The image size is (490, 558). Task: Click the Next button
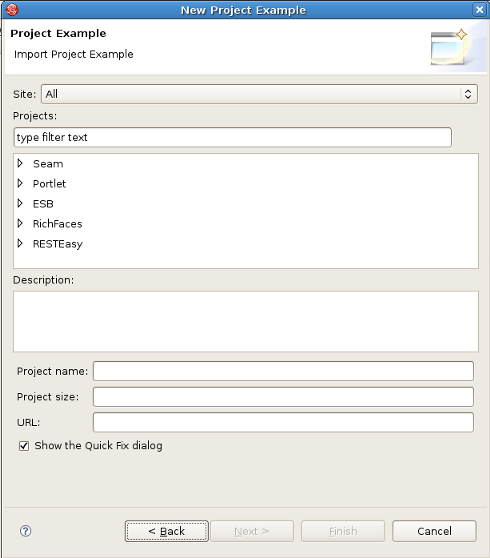(252, 531)
